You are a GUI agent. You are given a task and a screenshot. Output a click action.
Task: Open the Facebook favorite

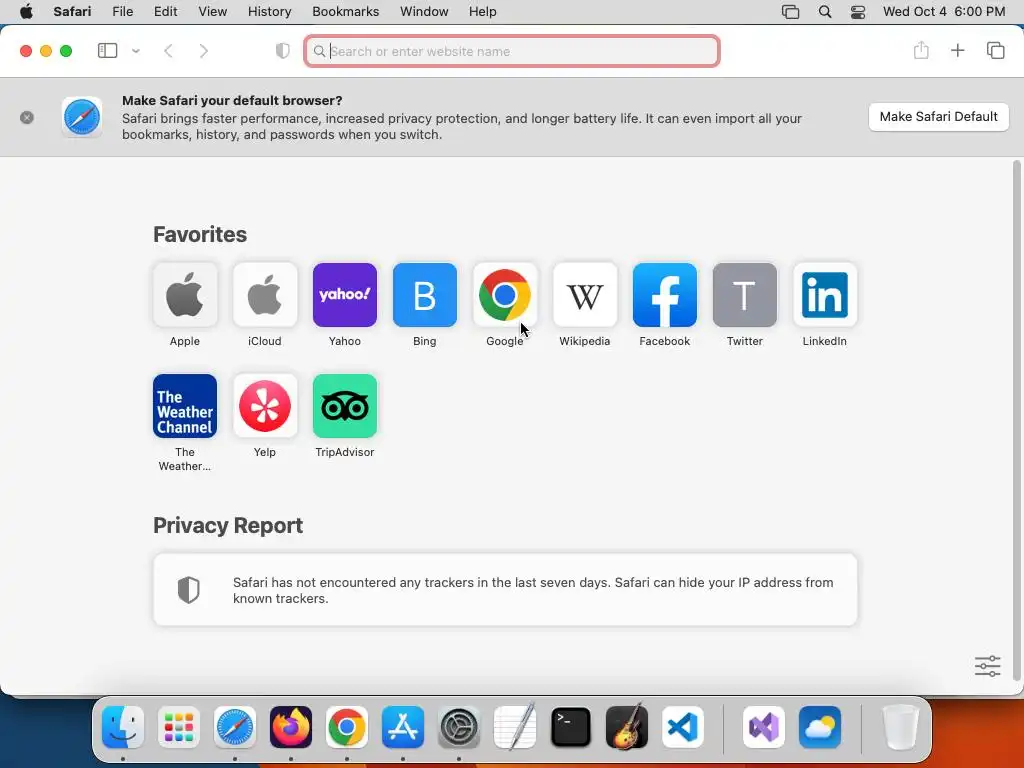pos(665,295)
